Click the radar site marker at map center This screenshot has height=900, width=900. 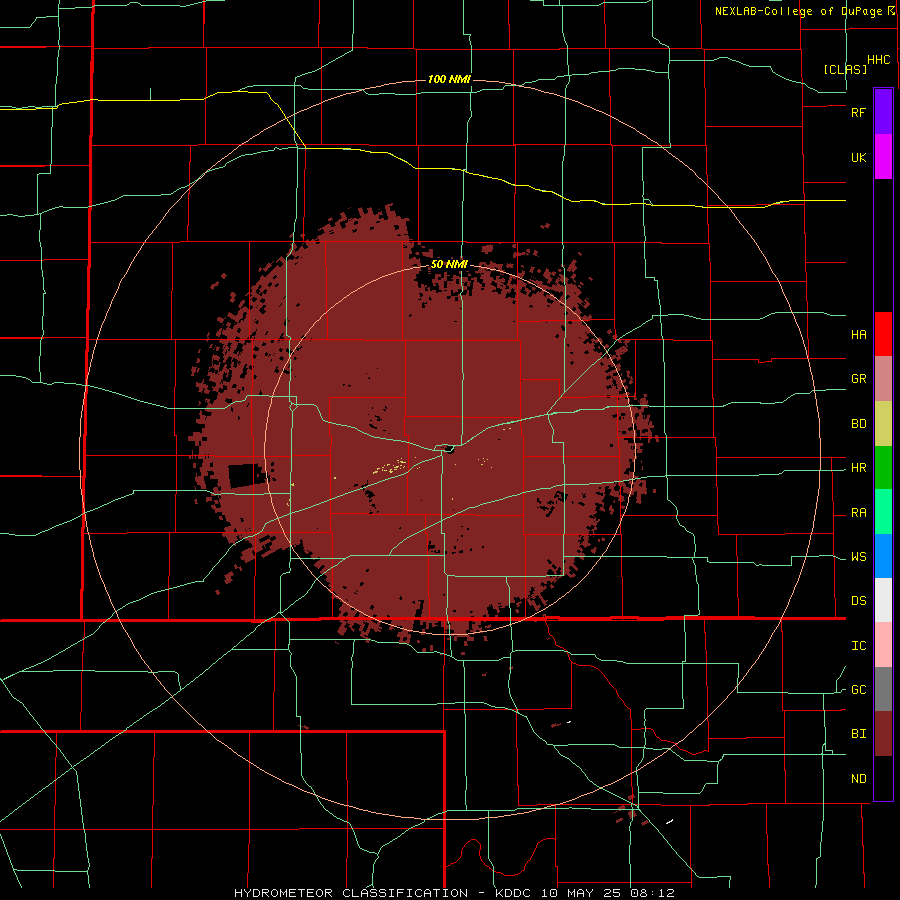pyautogui.click(x=449, y=449)
